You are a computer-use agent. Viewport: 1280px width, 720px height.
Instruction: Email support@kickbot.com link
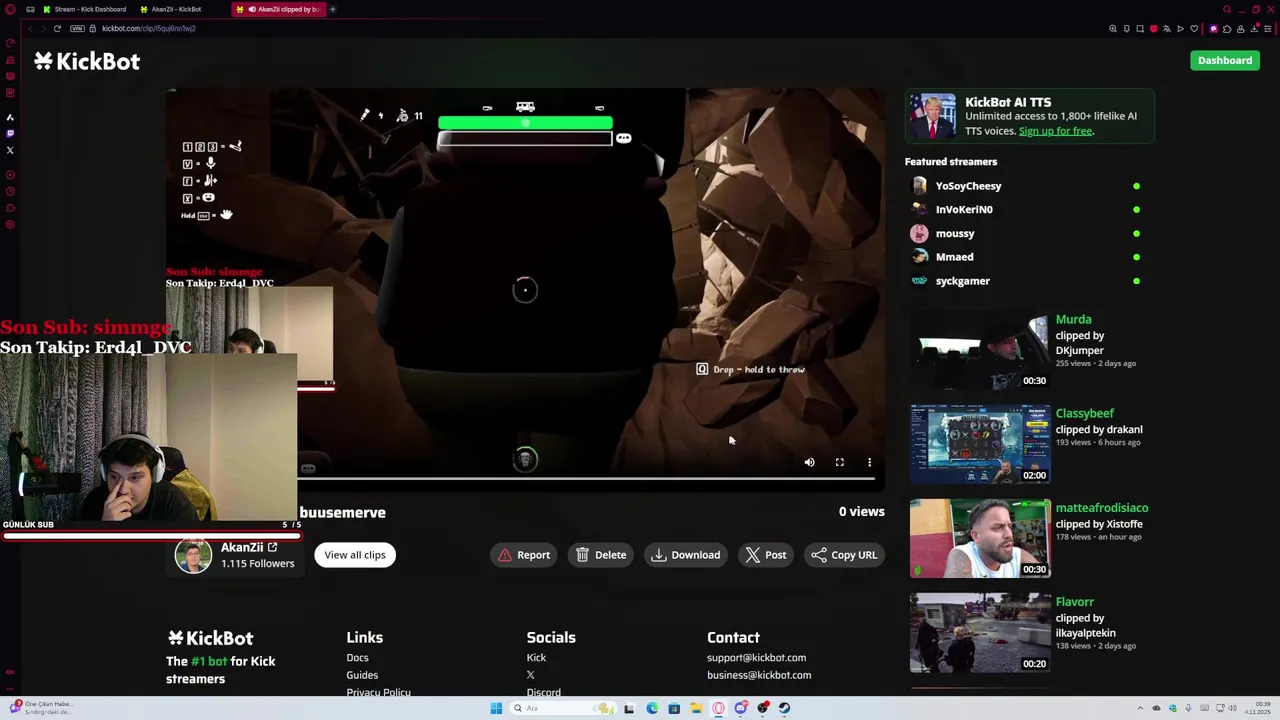756,658
